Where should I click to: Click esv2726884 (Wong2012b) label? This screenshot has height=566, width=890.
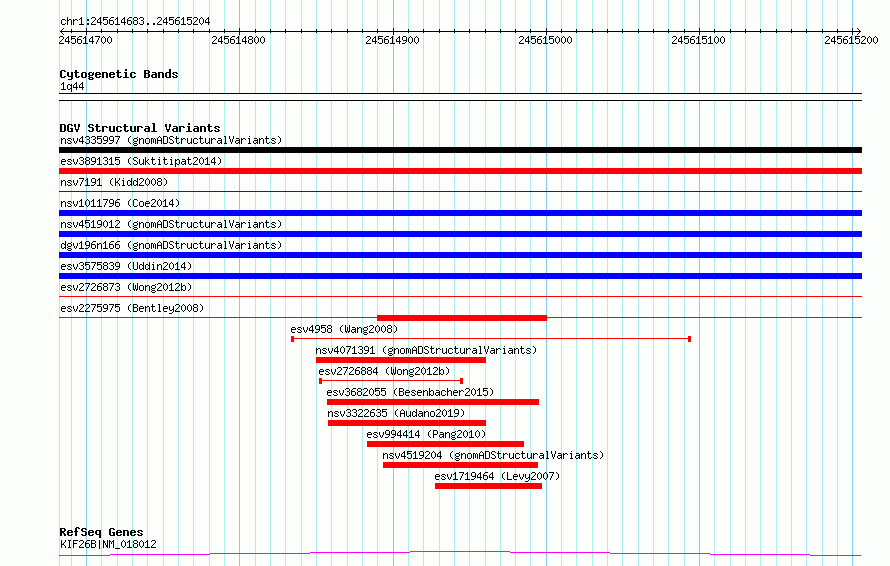[384, 371]
